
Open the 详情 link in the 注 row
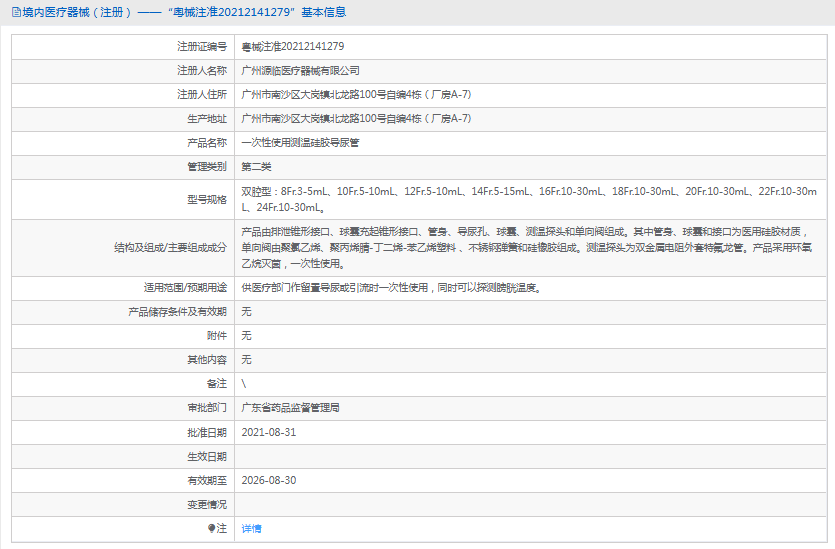click(x=251, y=528)
